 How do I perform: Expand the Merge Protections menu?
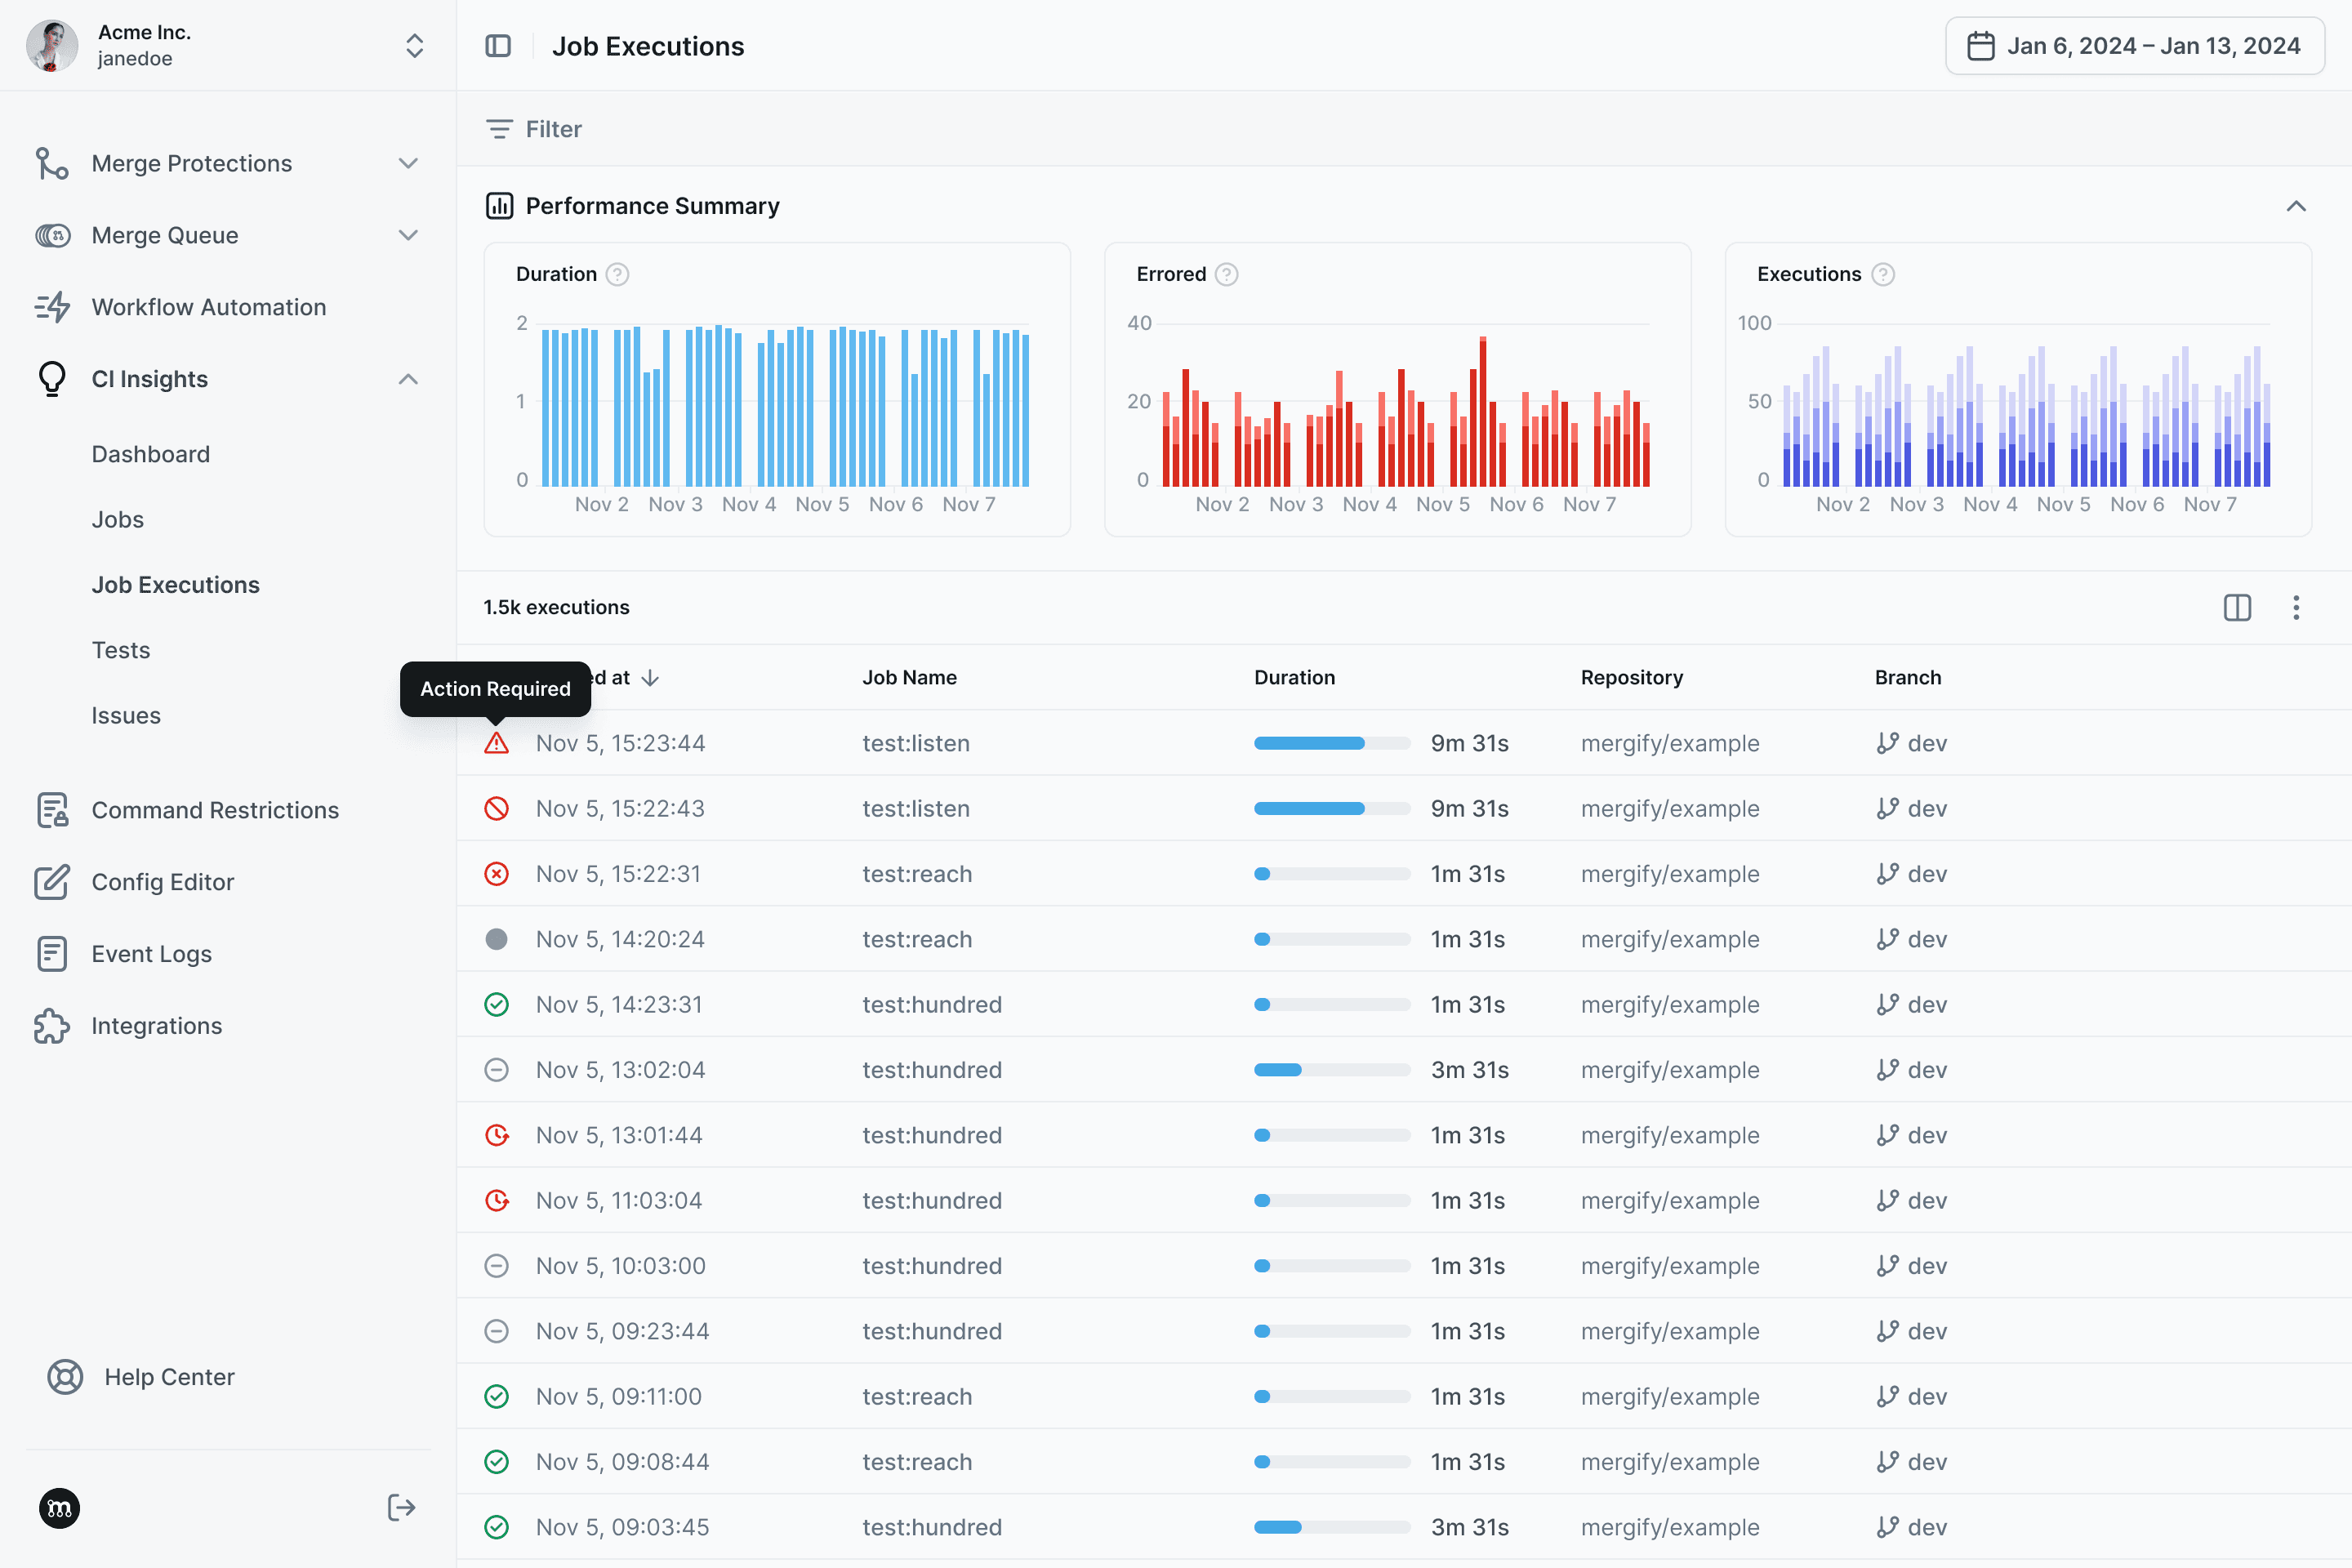coord(408,163)
